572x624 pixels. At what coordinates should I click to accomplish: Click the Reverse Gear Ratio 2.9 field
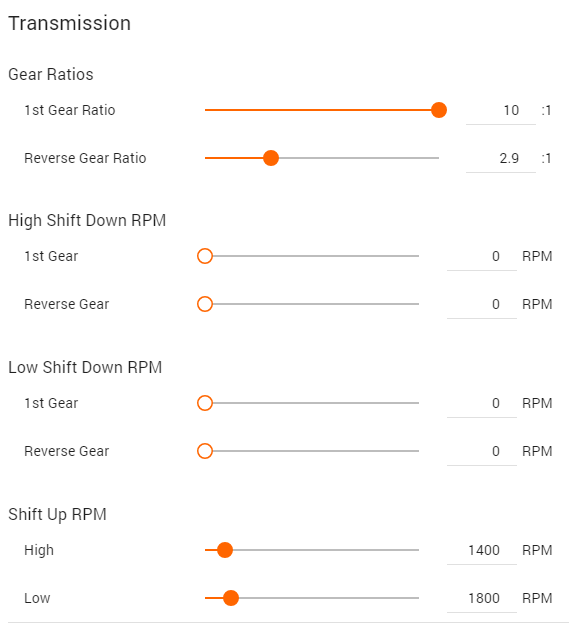pyautogui.click(x=501, y=159)
